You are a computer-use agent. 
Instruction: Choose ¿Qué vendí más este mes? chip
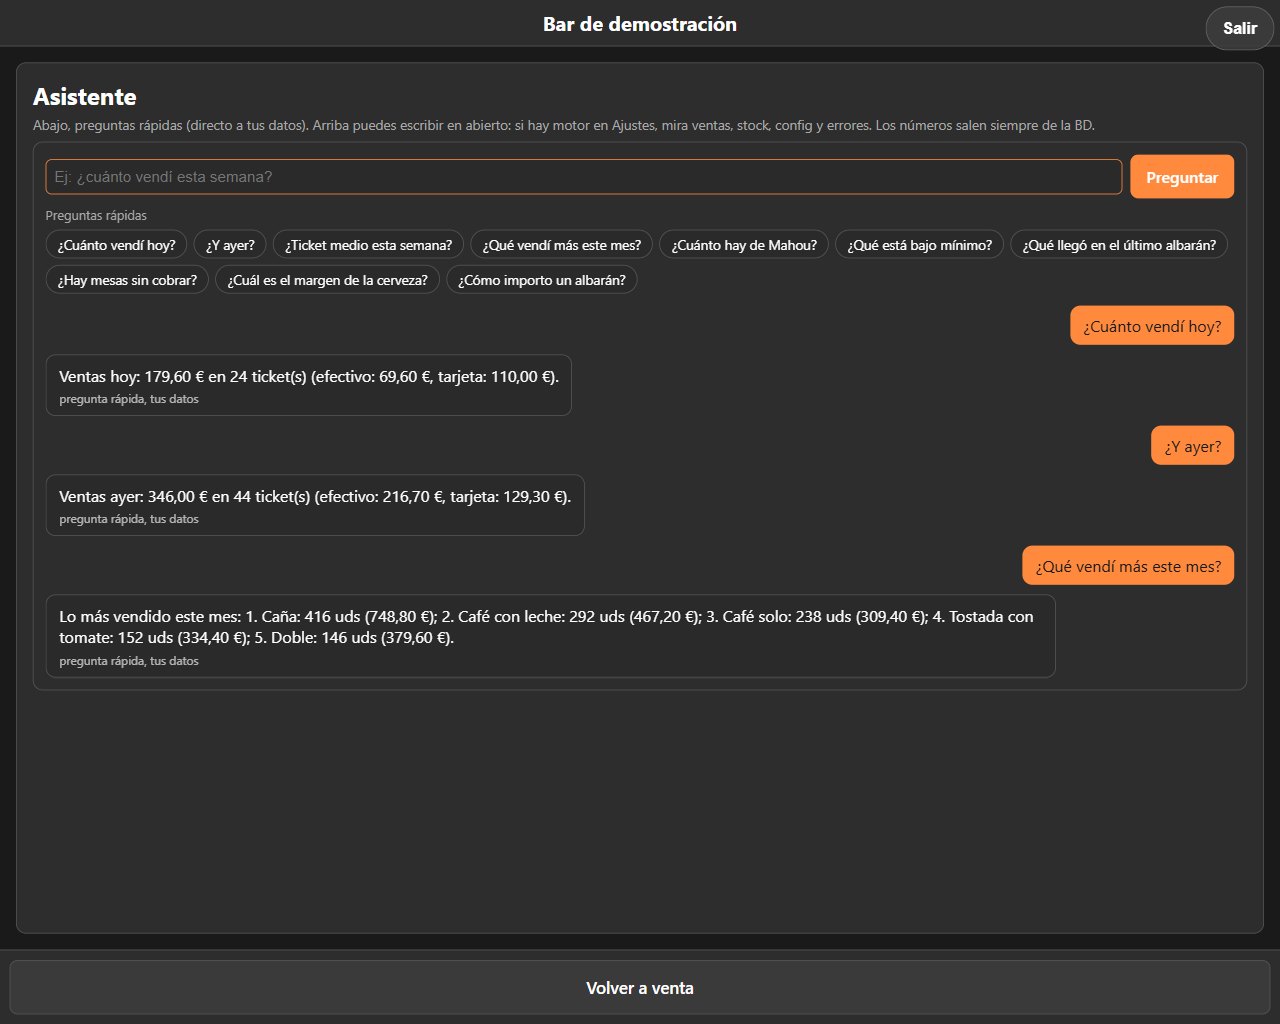point(562,245)
